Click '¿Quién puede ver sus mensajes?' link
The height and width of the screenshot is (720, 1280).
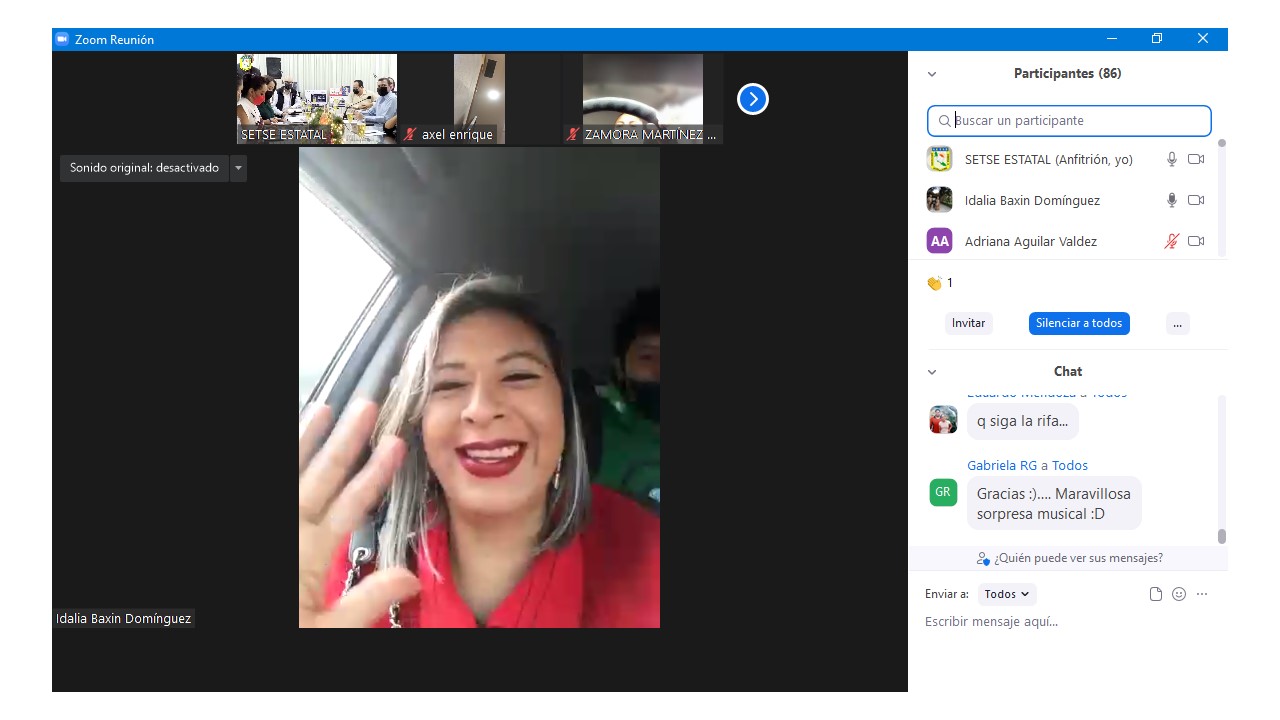click(x=1078, y=558)
